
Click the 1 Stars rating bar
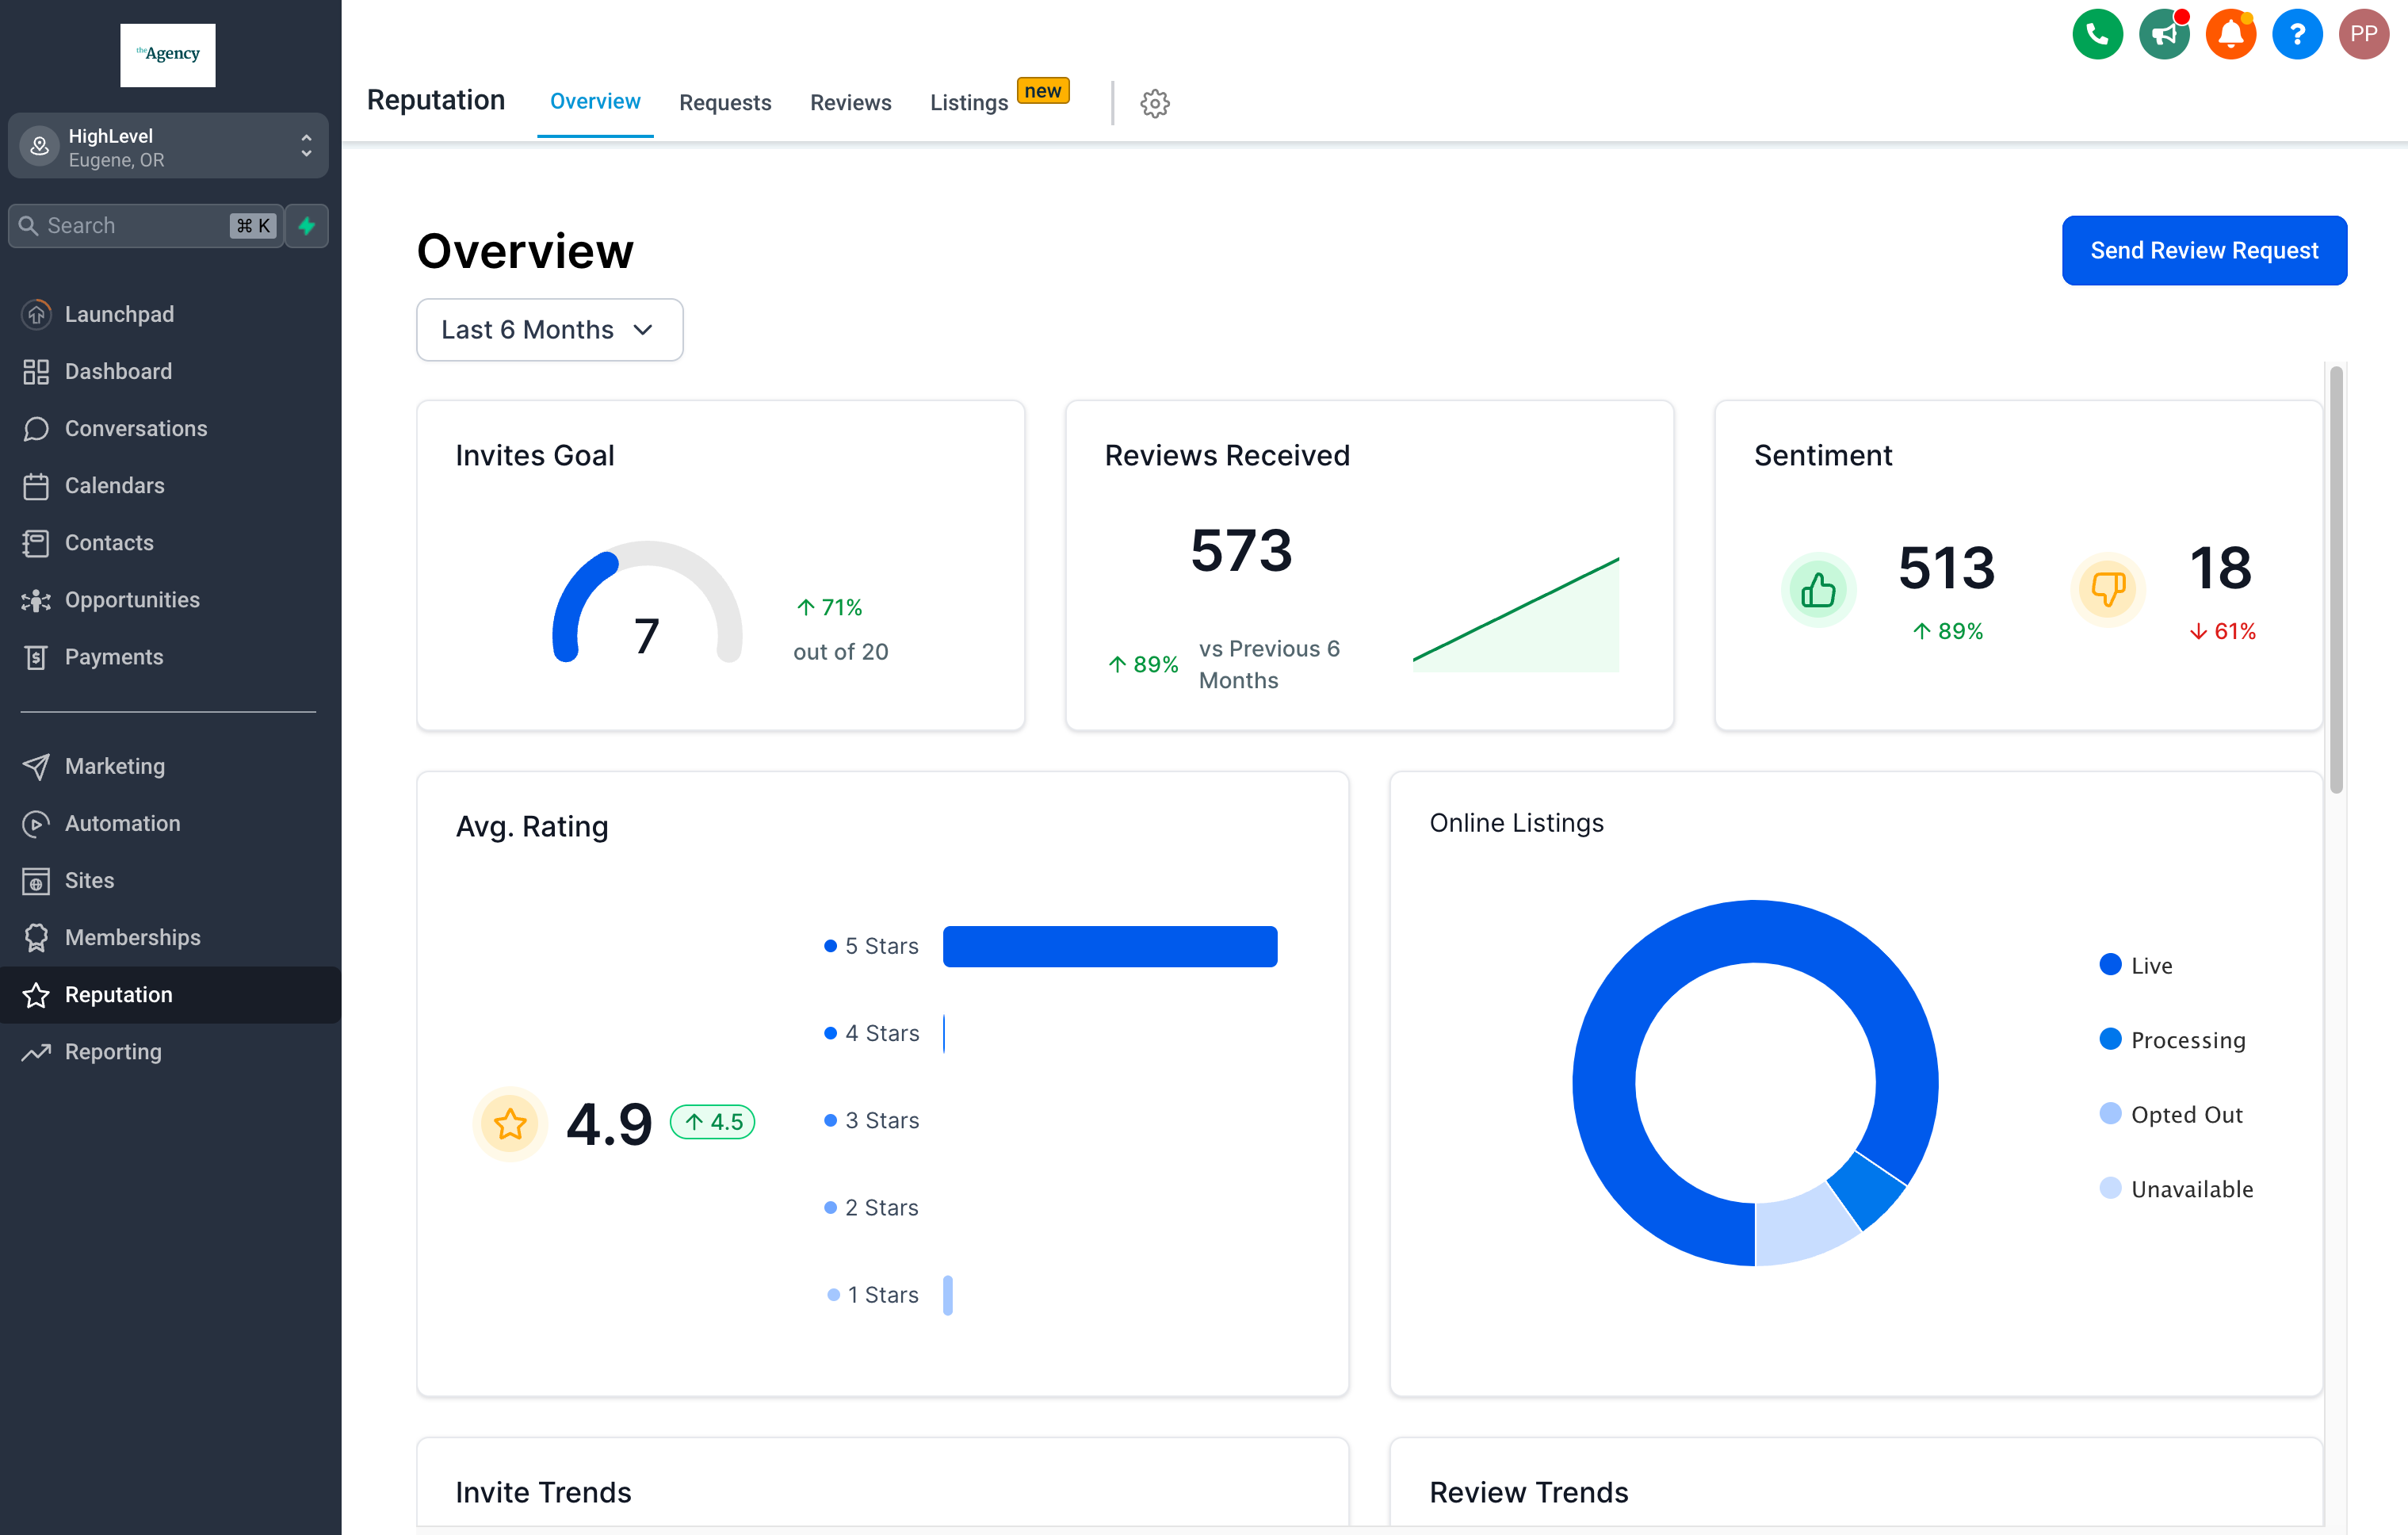coord(948,1295)
